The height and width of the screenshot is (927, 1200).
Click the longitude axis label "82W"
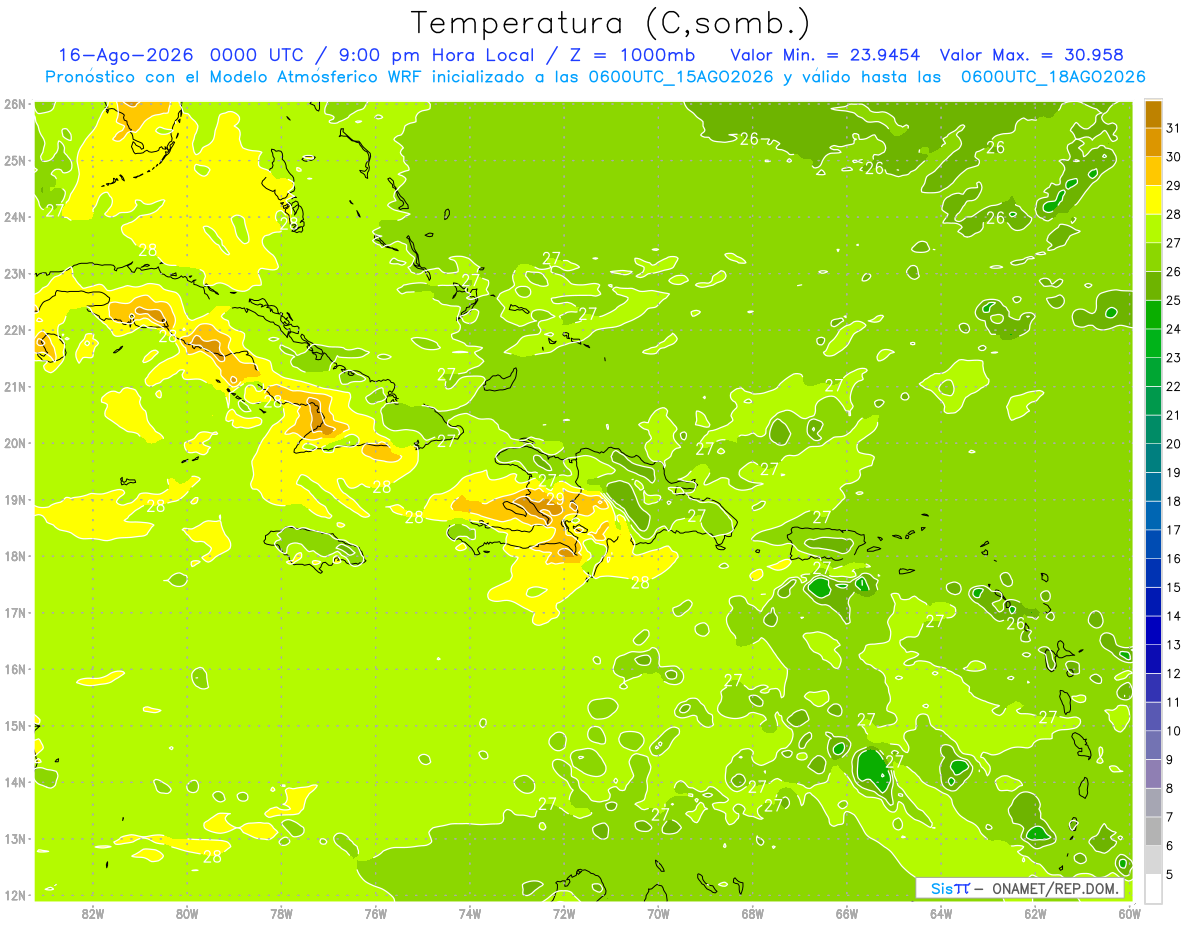point(93,913)
